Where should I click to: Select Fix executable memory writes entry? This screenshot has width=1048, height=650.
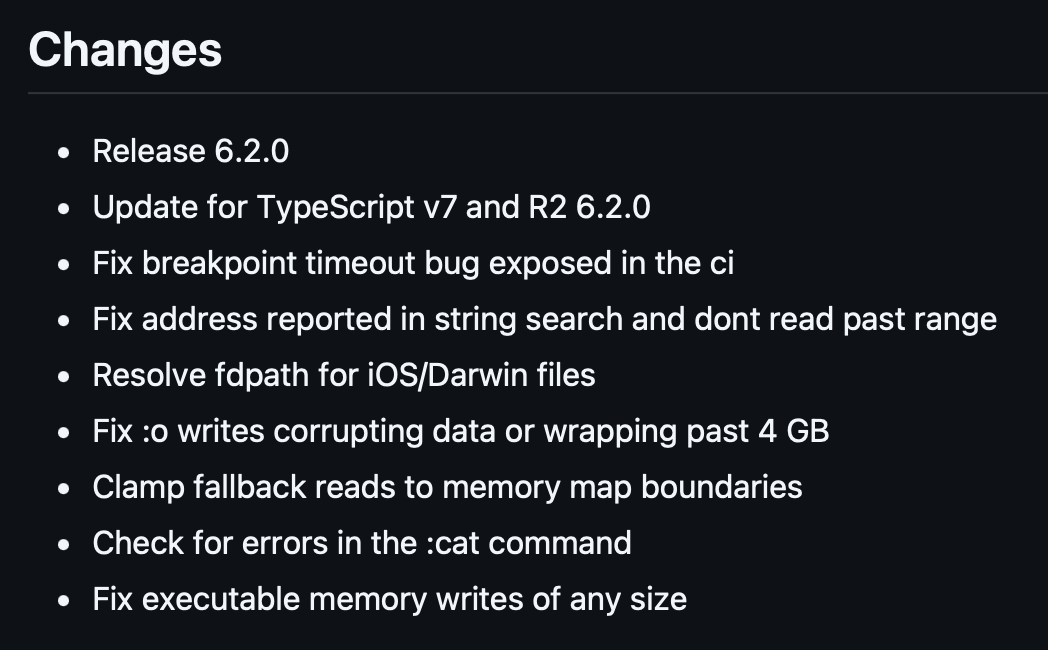[390, 599]
